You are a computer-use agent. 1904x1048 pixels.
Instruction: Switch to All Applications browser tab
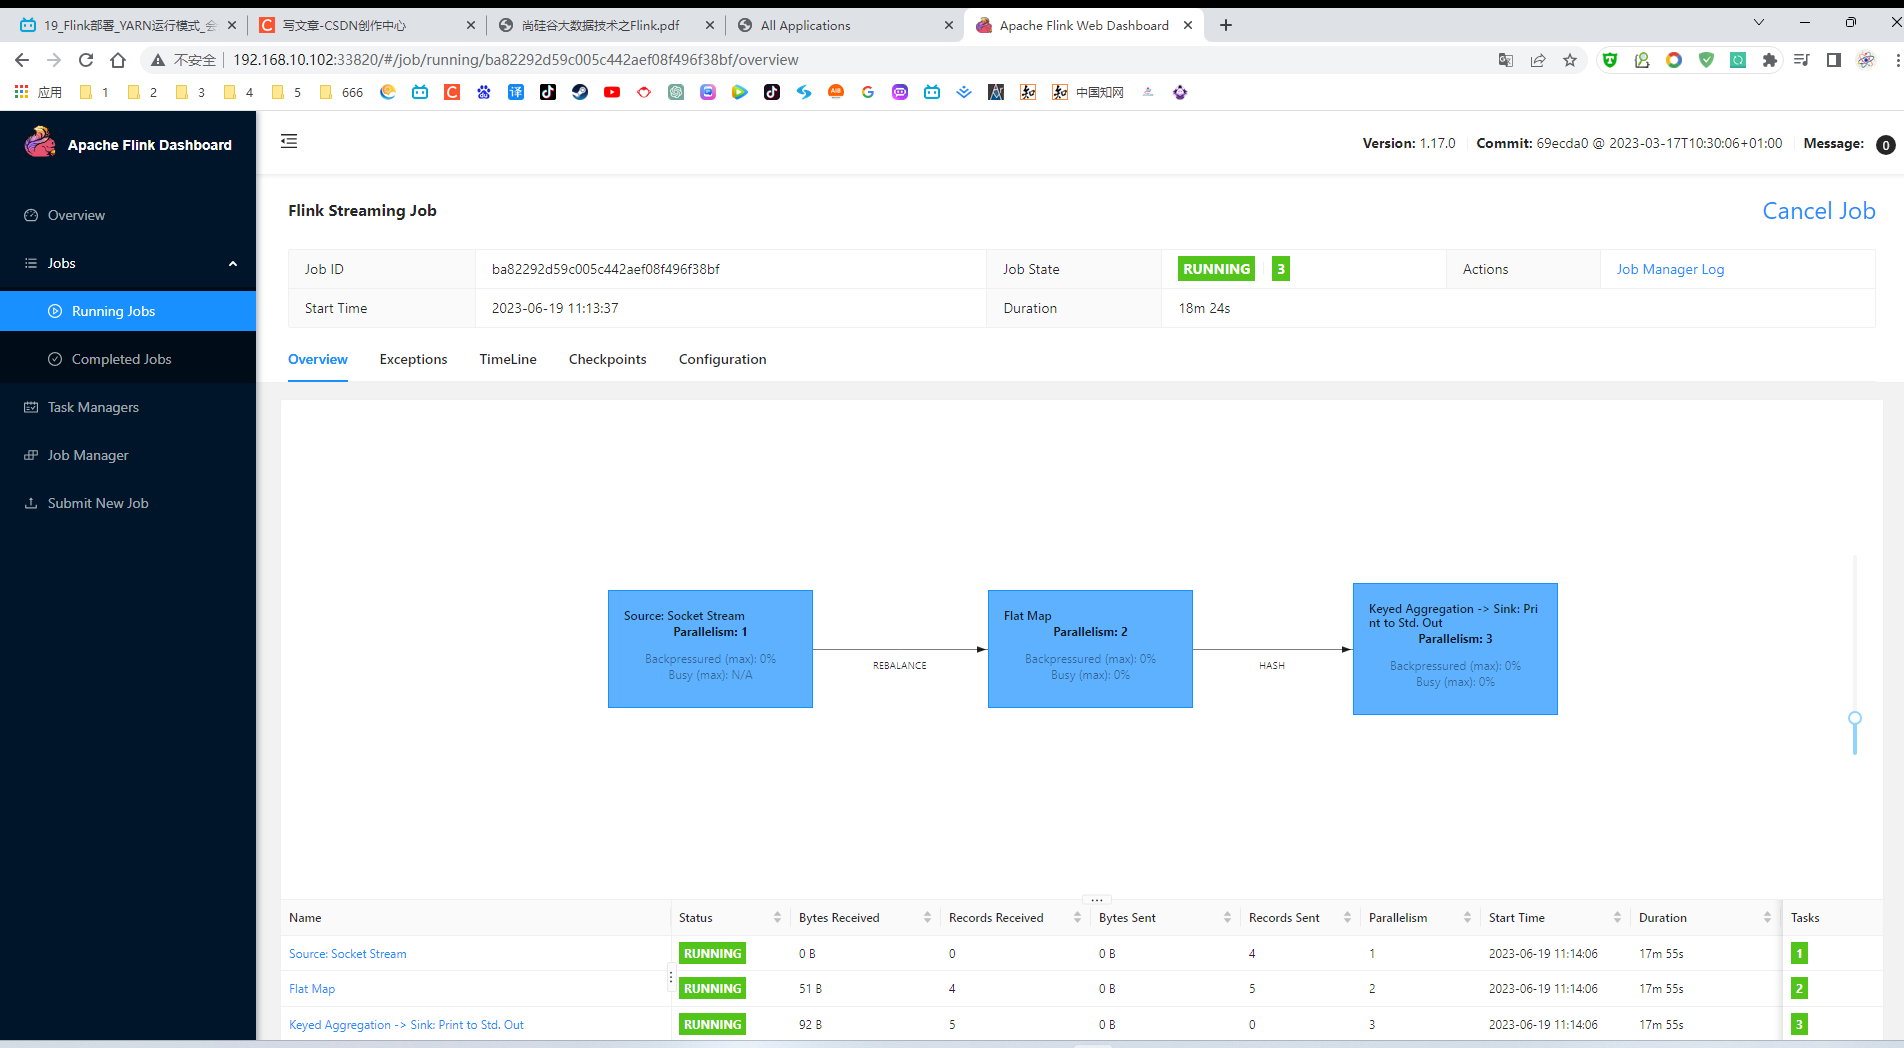tap(844, 25)
